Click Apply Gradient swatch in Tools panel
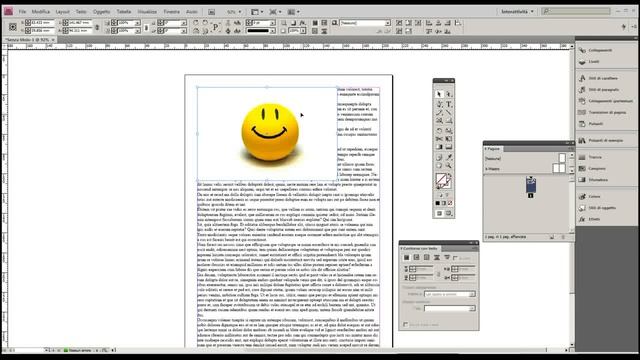The height and width of the screenshot is (360, 640). coord(444,203)
